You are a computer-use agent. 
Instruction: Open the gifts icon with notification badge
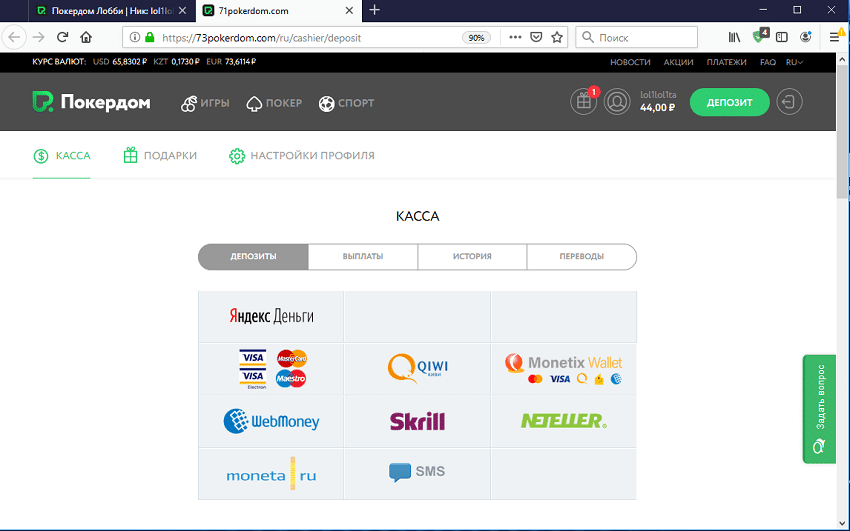583,101
